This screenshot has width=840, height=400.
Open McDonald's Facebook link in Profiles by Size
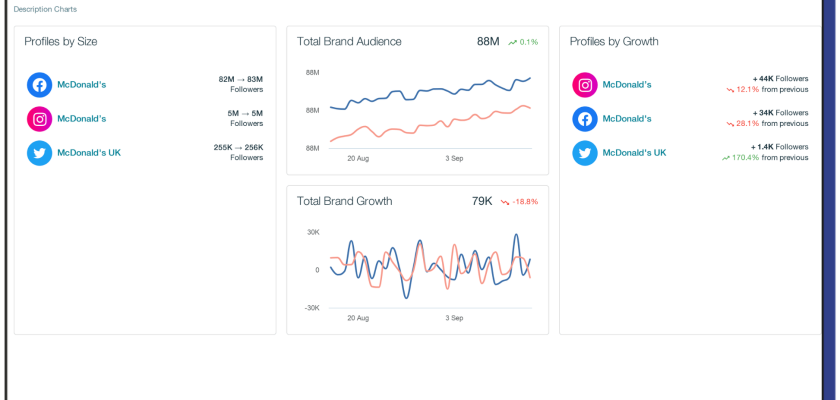tap(82, 85)
